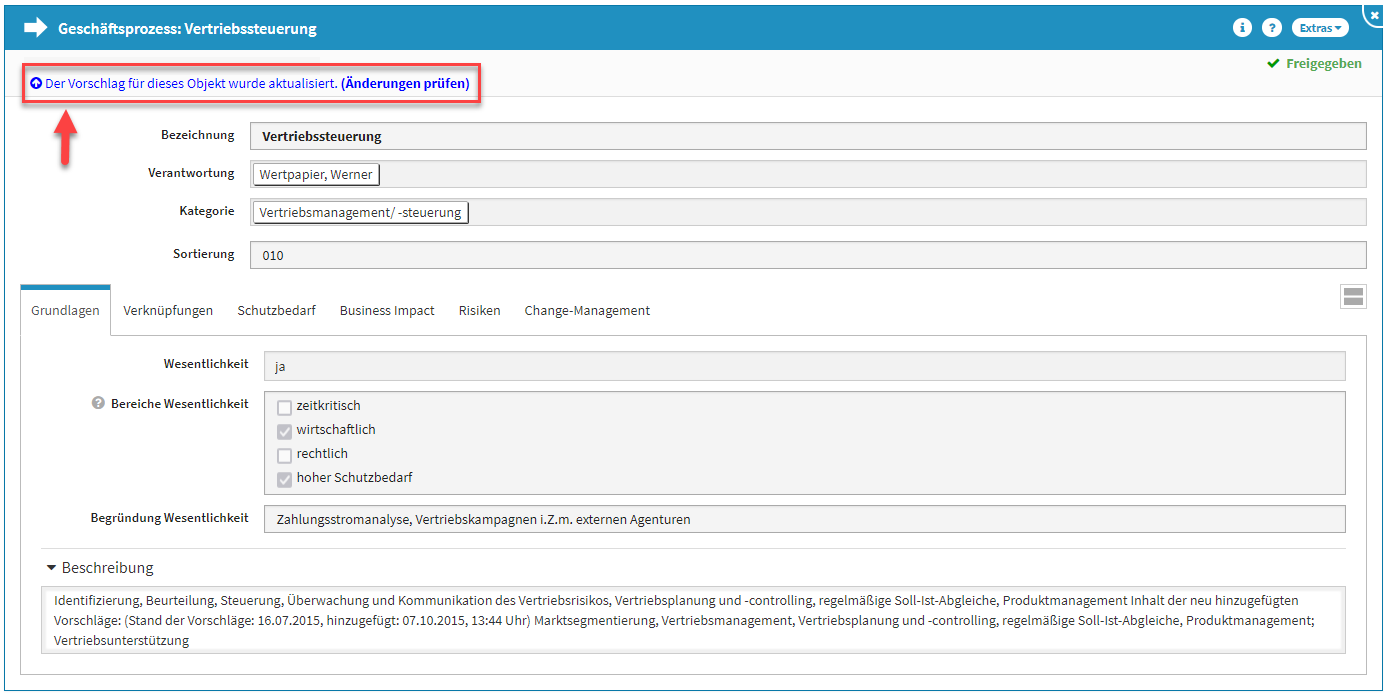Close the dialog with the X icon

(x=1374, y=16)
